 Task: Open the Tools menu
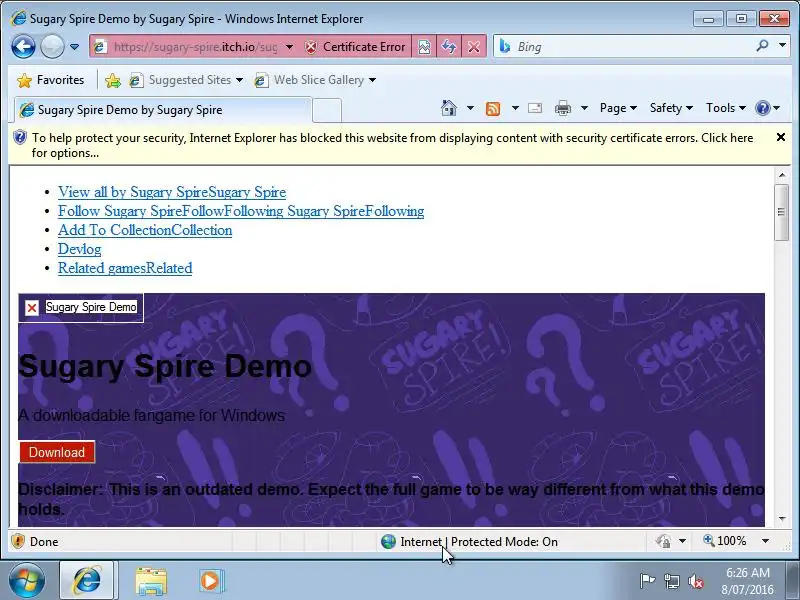pyautogui.click(x=726, y=108)
